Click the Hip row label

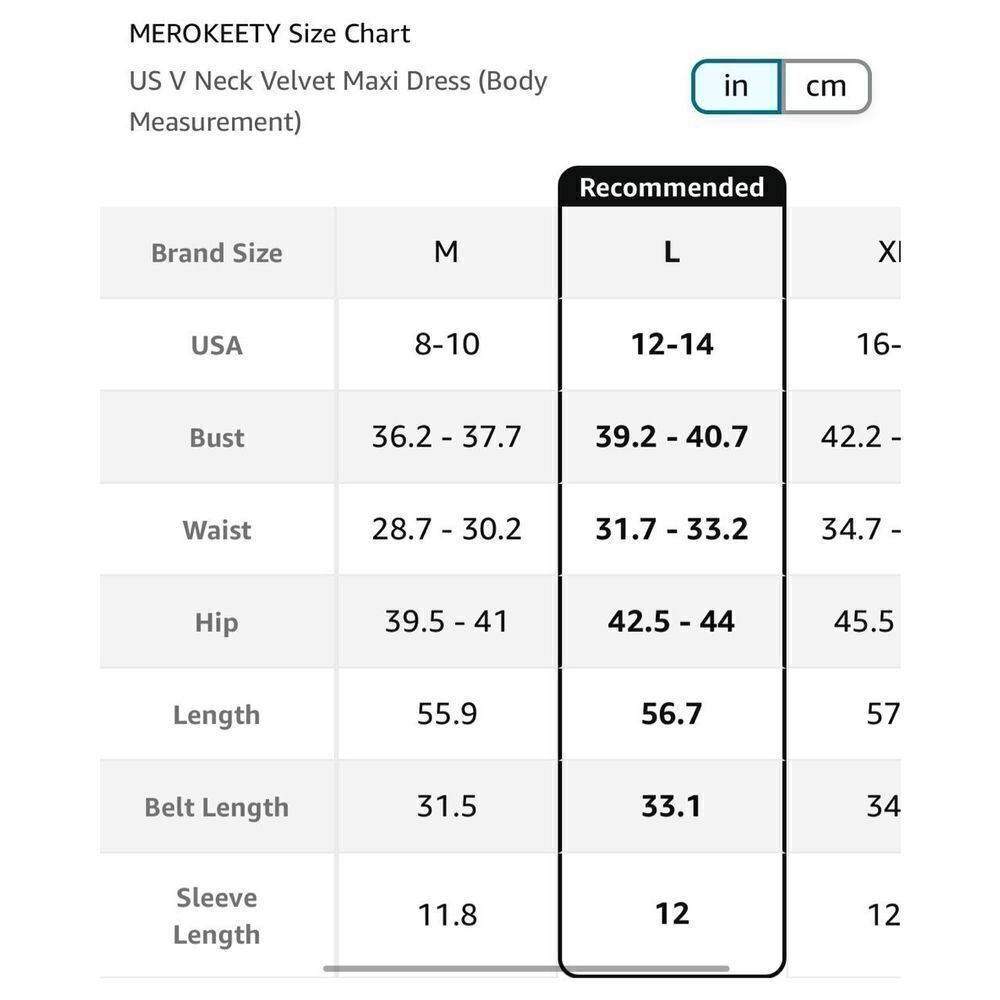click(x=217, y=622)
